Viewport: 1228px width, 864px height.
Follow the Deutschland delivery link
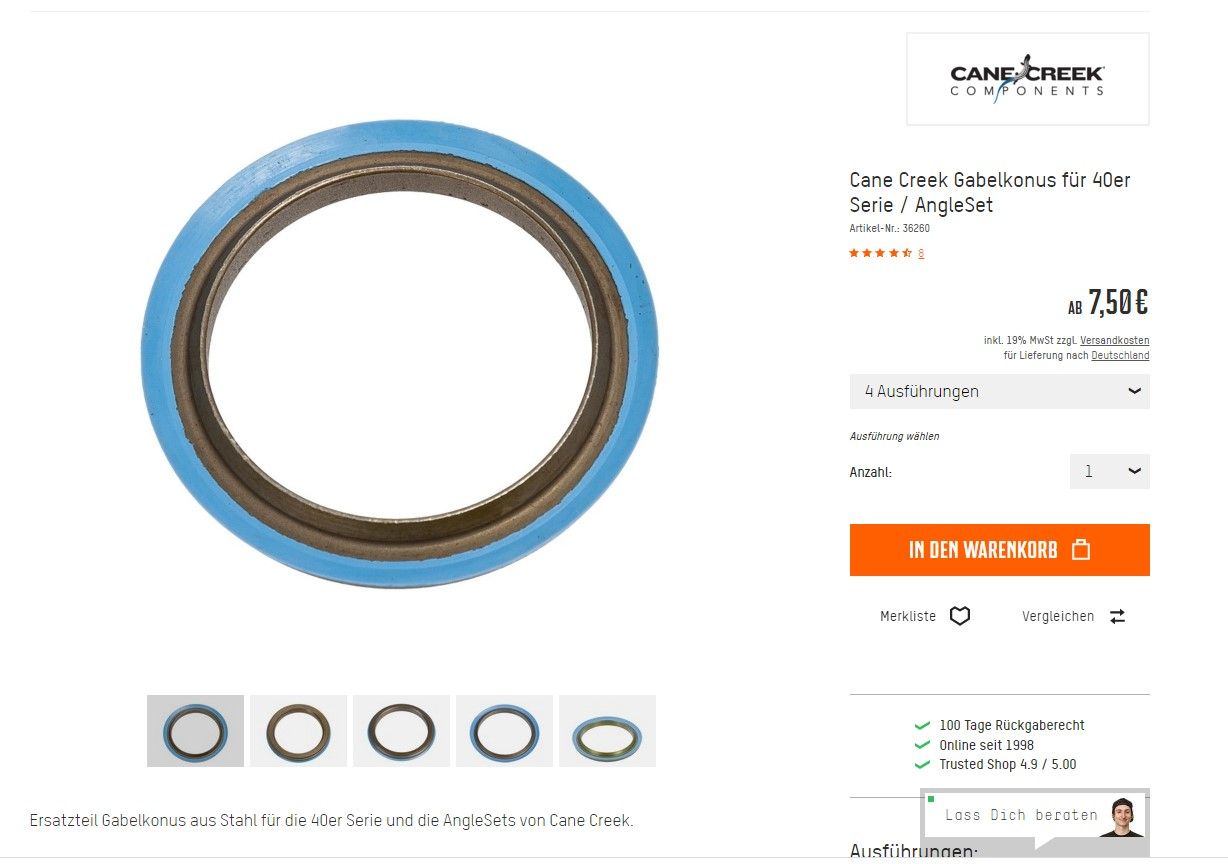[1120, 355]
